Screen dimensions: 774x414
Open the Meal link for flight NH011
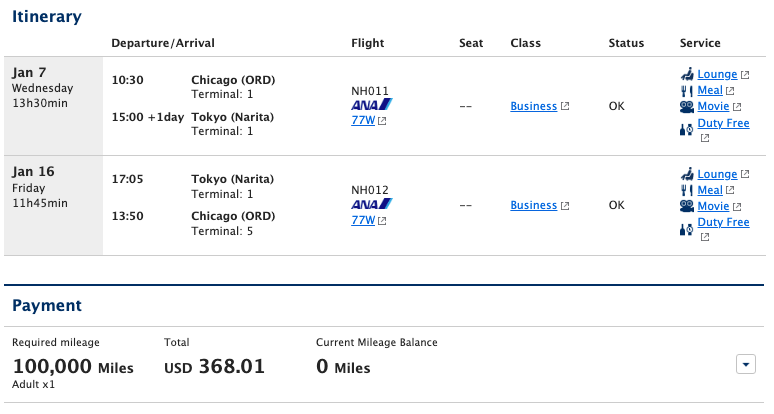[710, 90]
